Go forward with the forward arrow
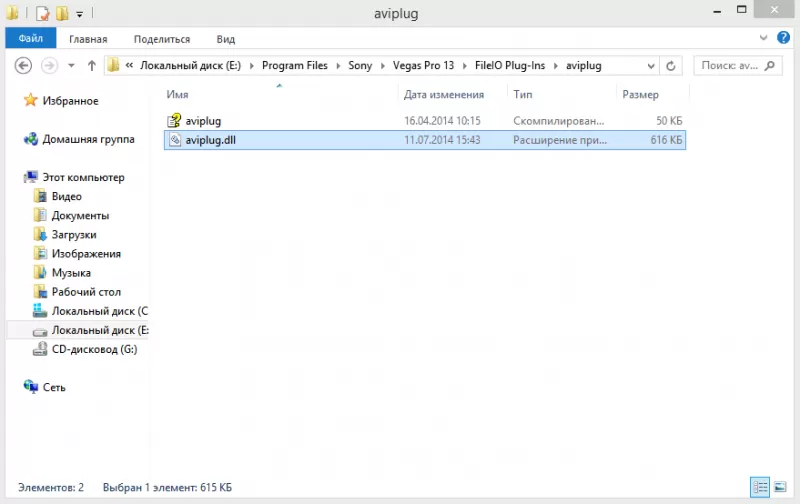800x504 pixels. [49, 66]
